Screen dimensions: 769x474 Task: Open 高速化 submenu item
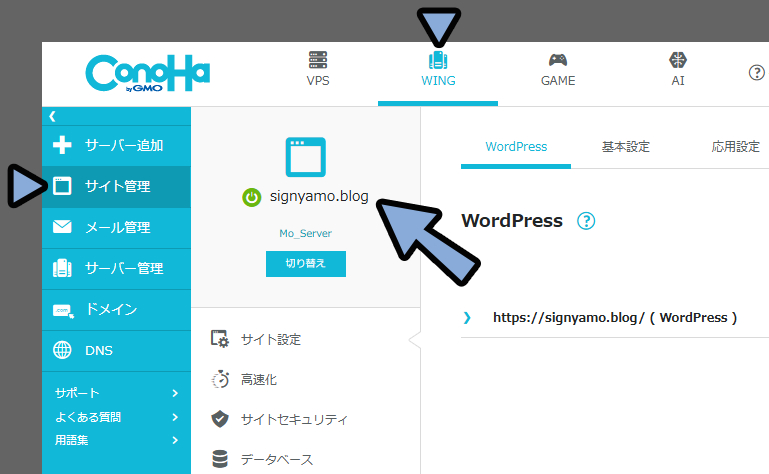coord(259,380)
